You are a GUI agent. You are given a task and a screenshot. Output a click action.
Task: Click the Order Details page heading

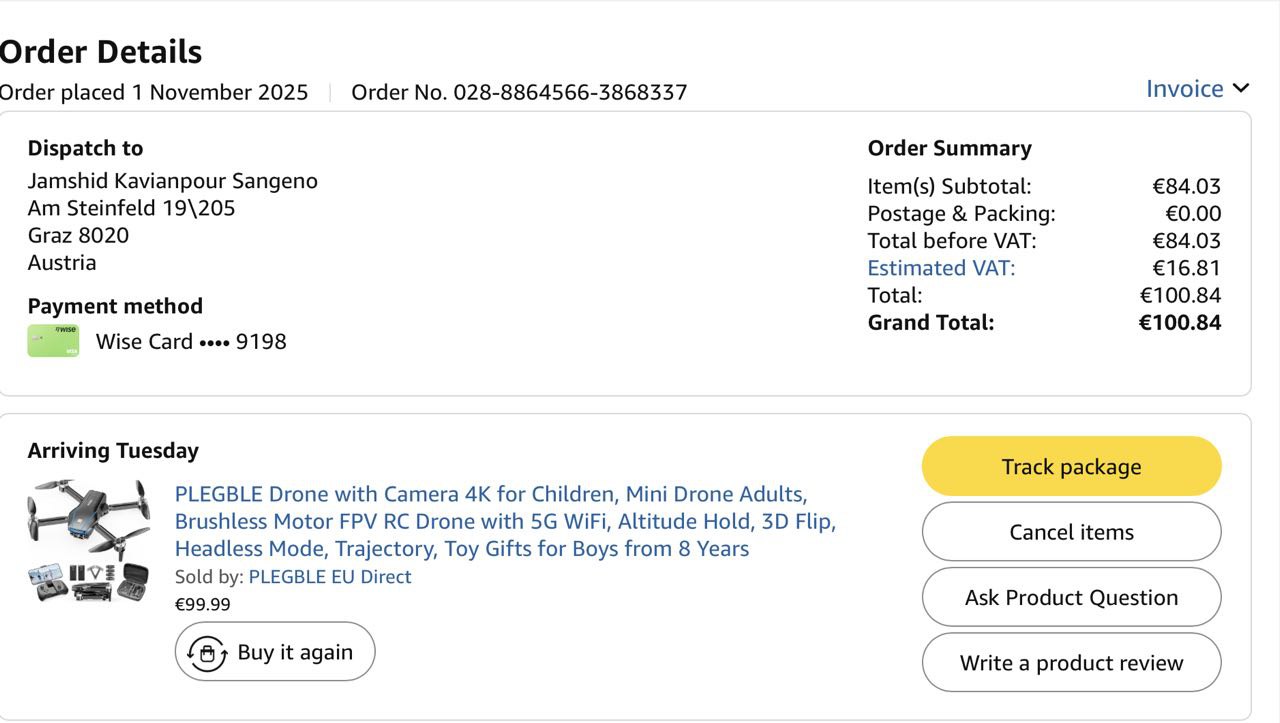pos(101,52)
